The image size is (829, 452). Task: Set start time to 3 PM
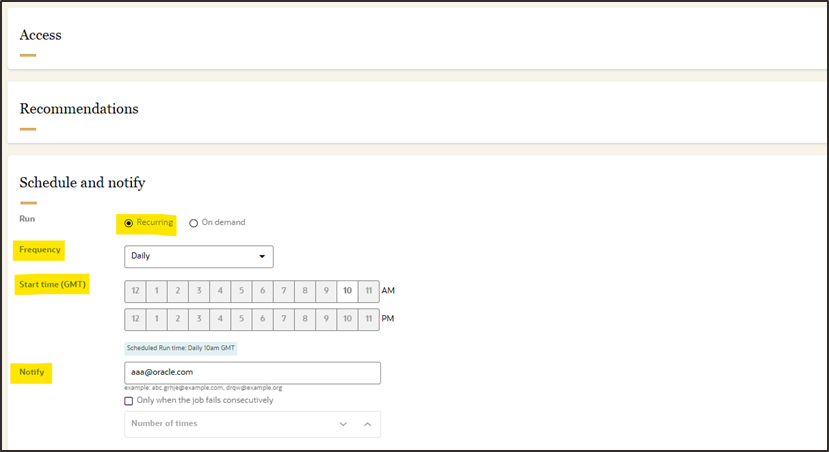(x=198, y=320)
